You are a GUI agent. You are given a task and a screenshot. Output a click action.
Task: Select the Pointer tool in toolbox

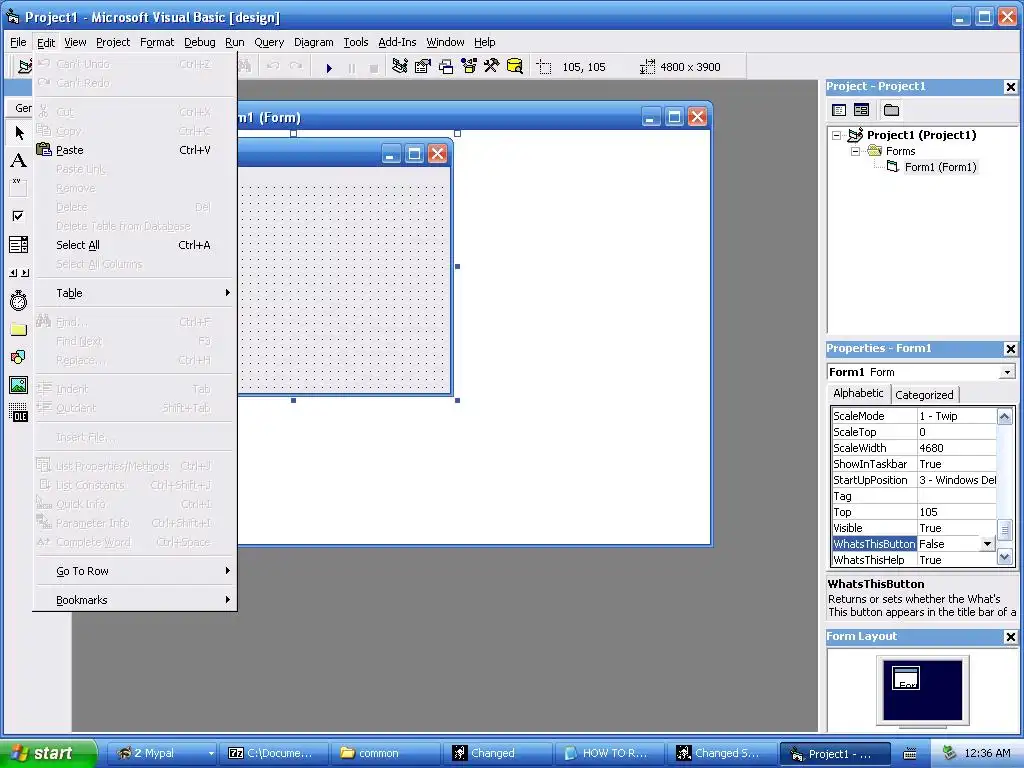click(x=19, y=133)
